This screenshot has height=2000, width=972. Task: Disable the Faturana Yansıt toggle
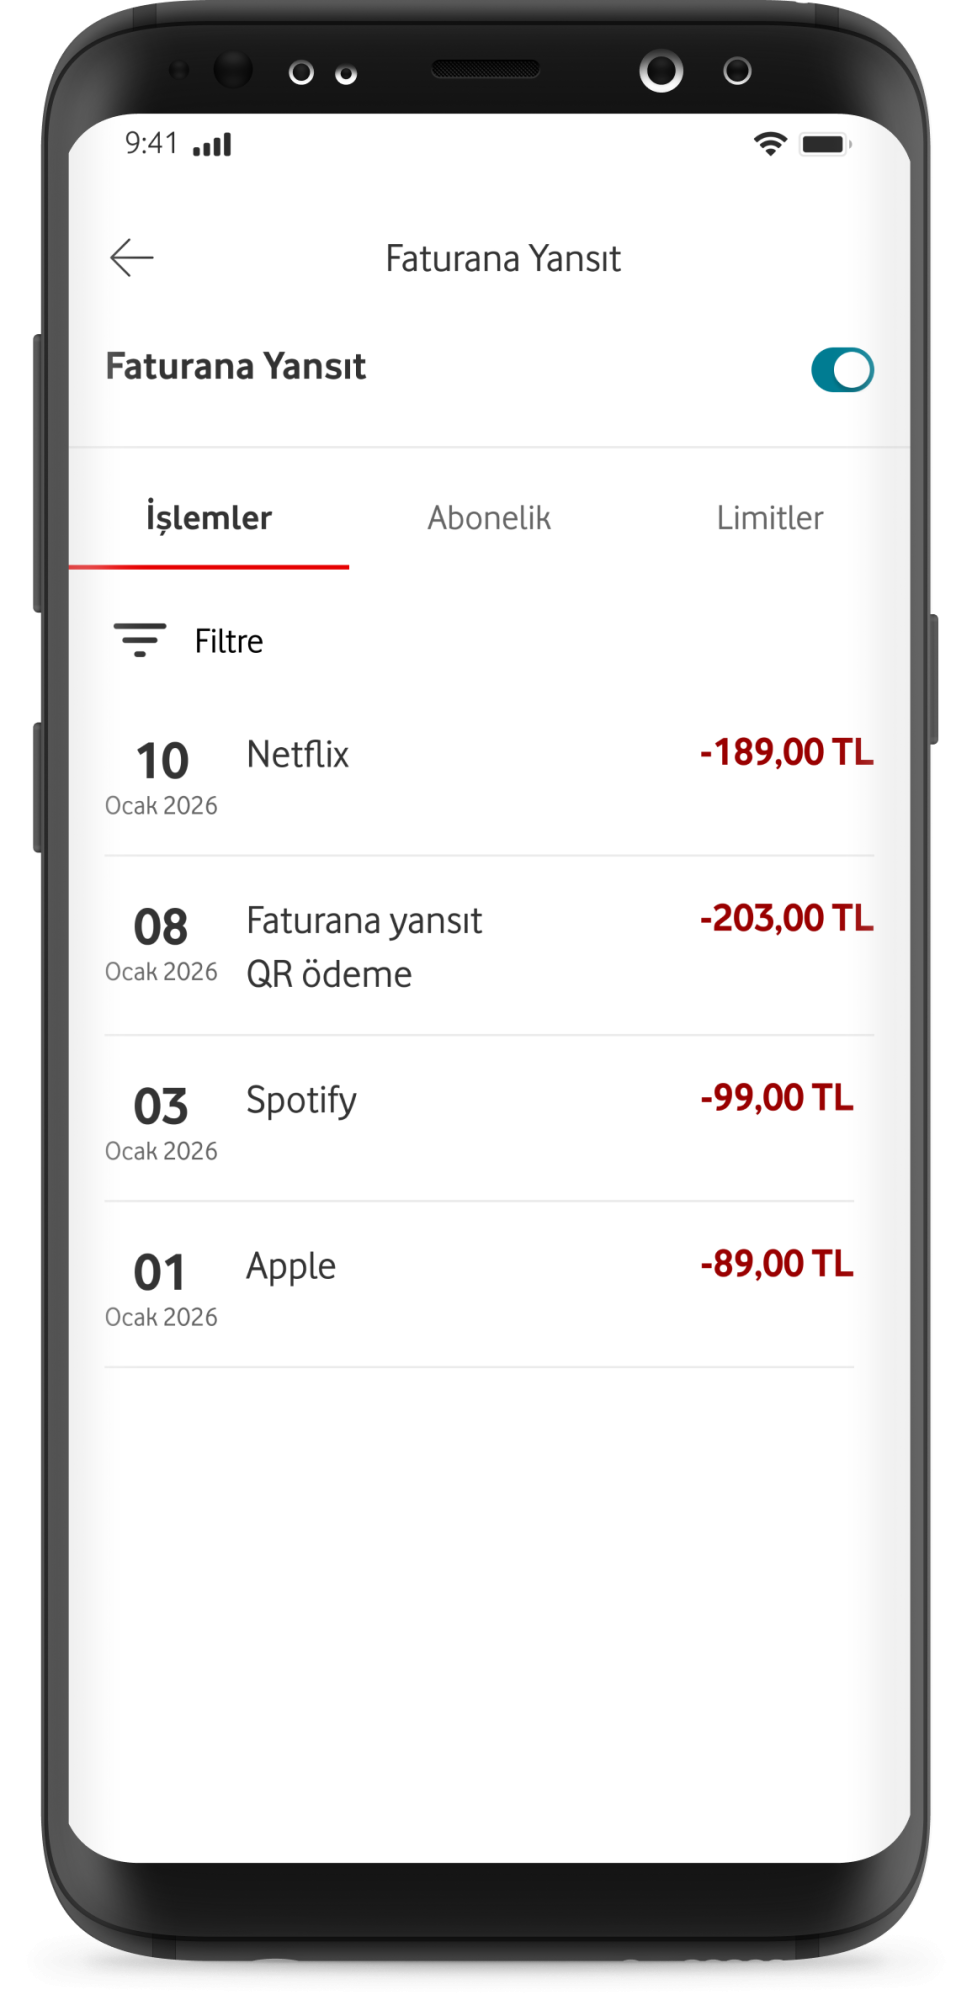(842, 370)
